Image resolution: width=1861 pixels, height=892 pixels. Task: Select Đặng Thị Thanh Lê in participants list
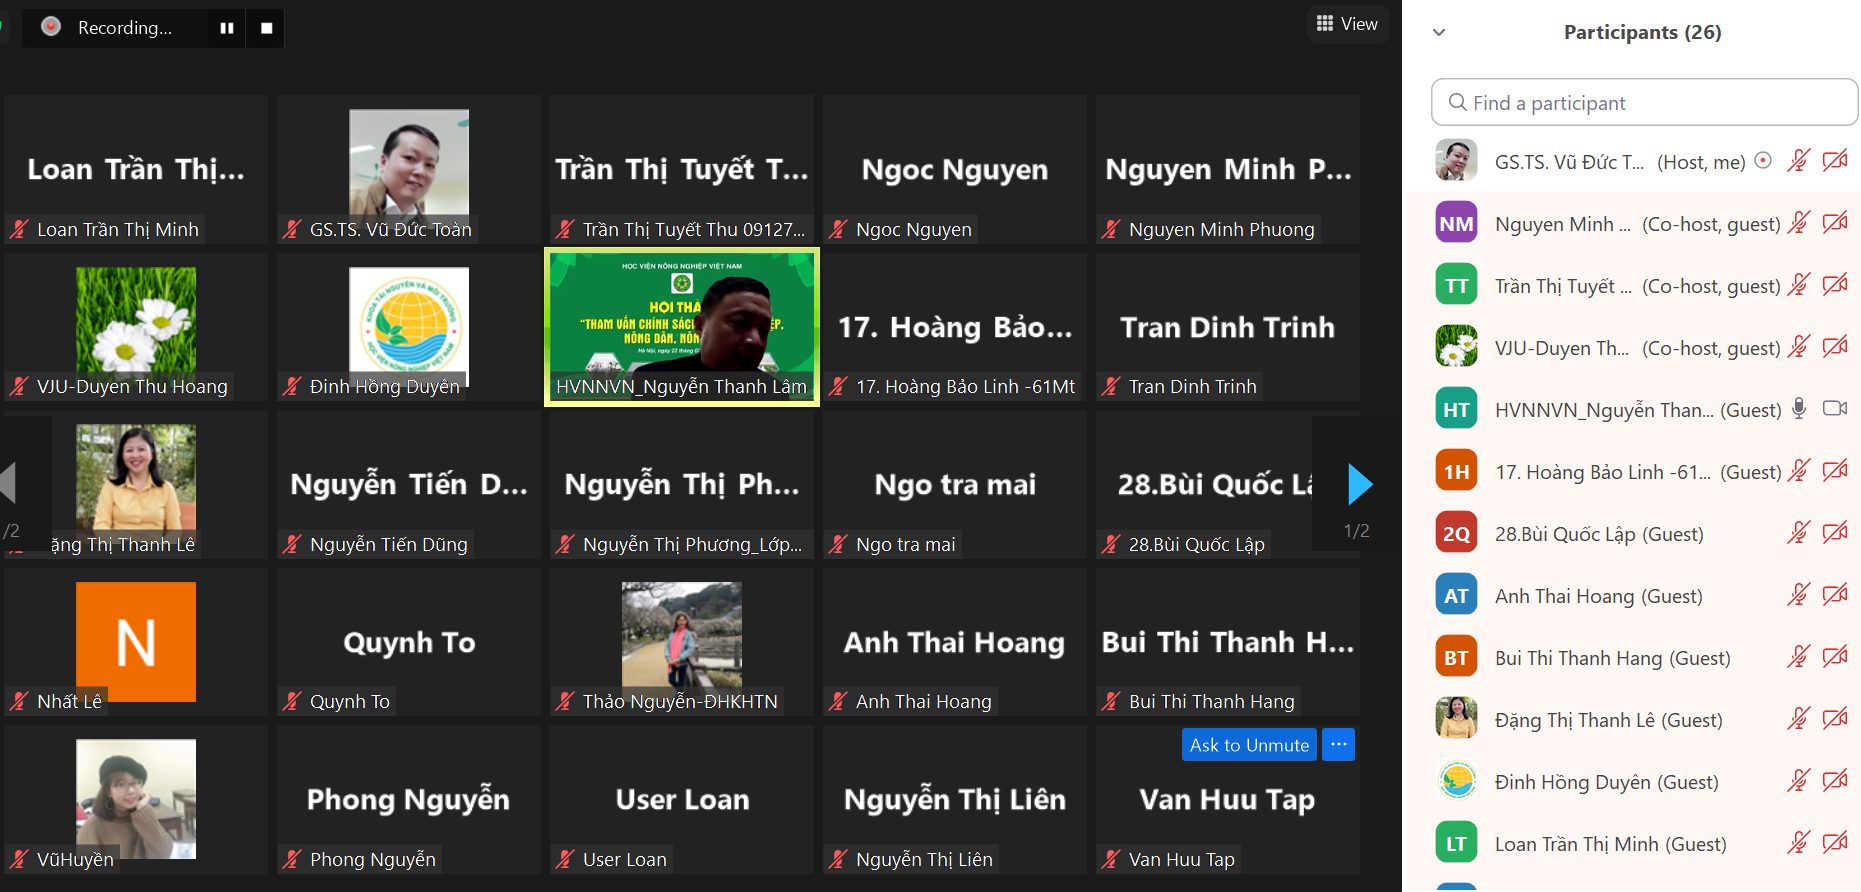pos(1608,720)
